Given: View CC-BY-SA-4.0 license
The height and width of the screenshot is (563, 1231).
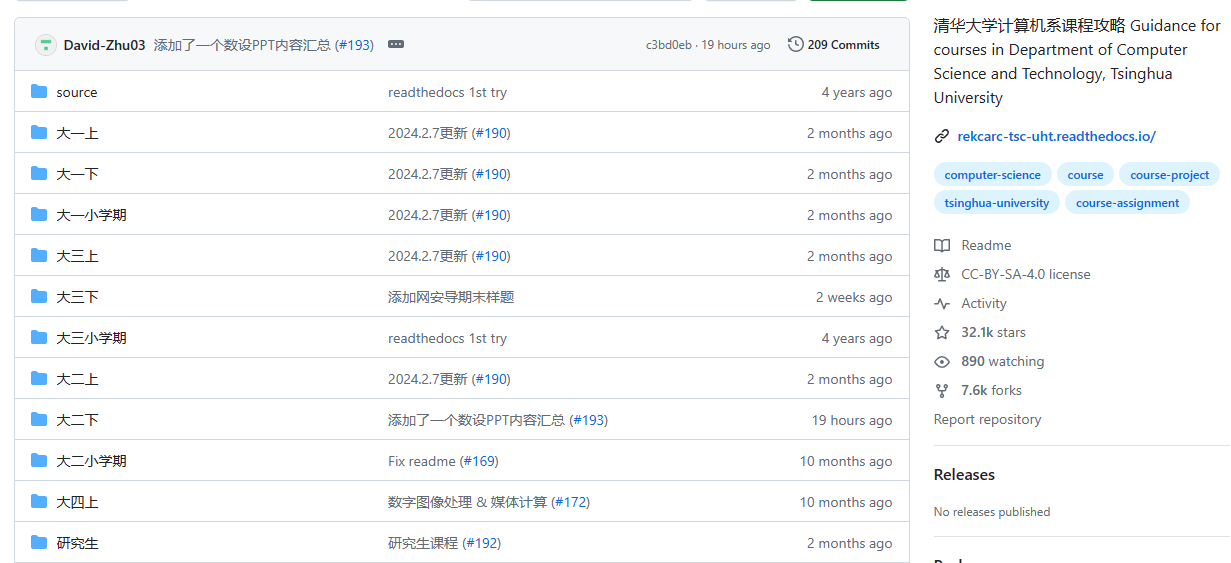Looking at the screenshot, I should click(1026, 274).
